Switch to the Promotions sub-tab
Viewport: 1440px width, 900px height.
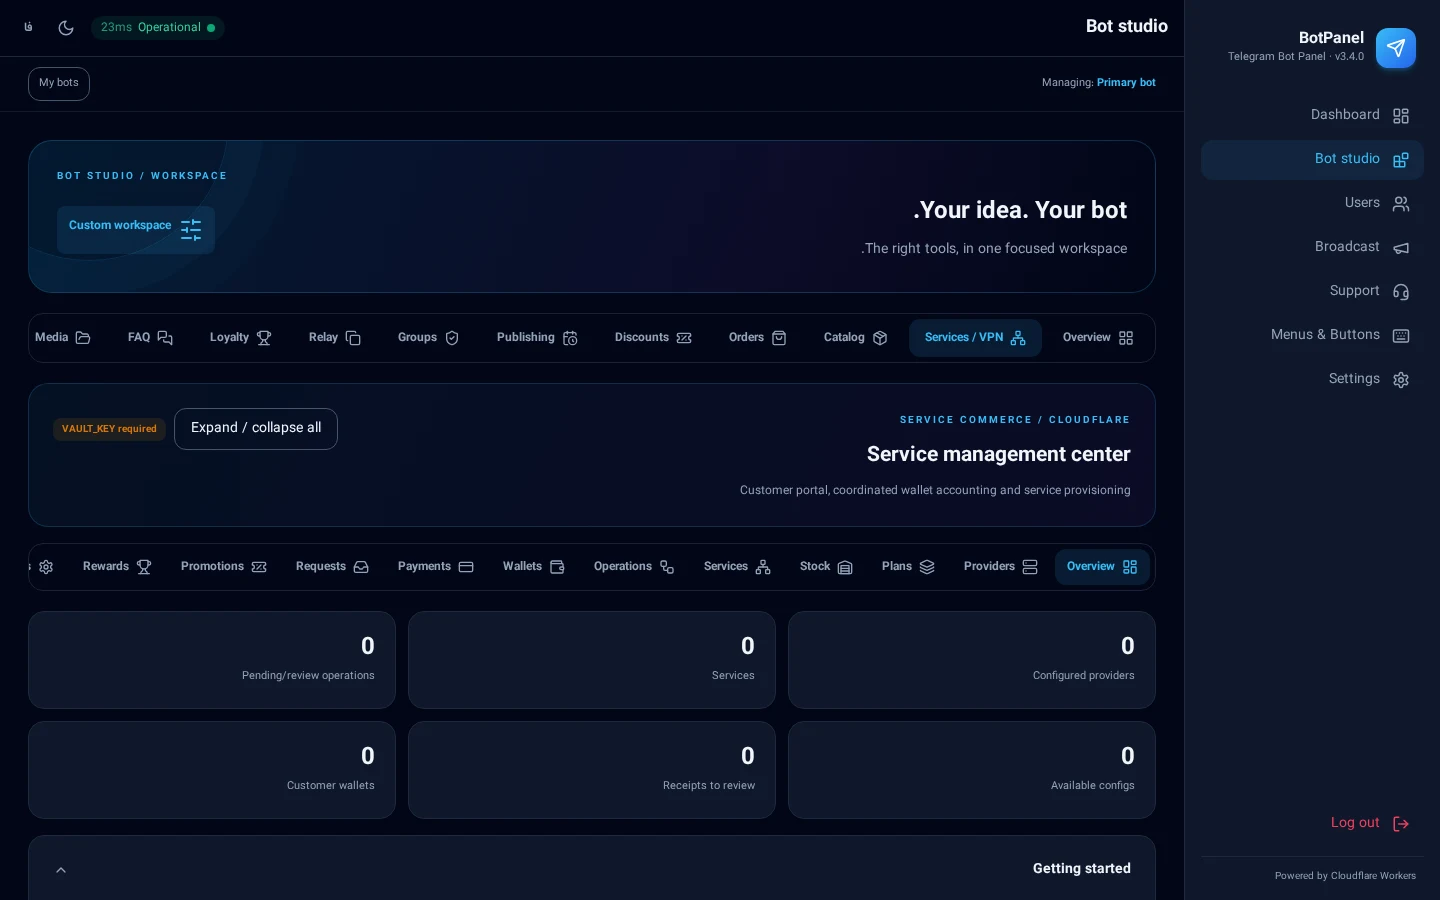pos(224,567)
